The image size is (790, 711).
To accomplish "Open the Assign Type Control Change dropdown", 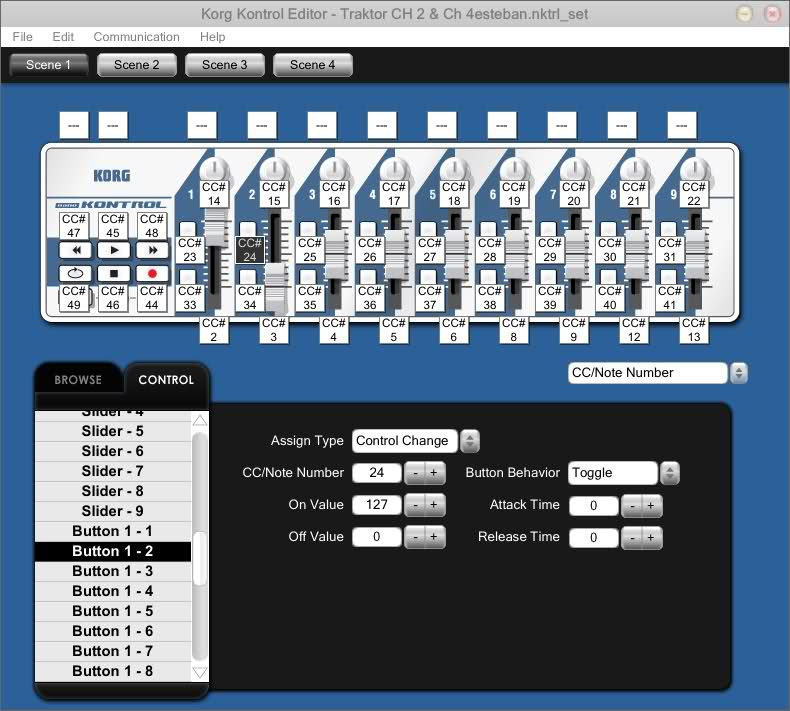I will coord(470,441).
